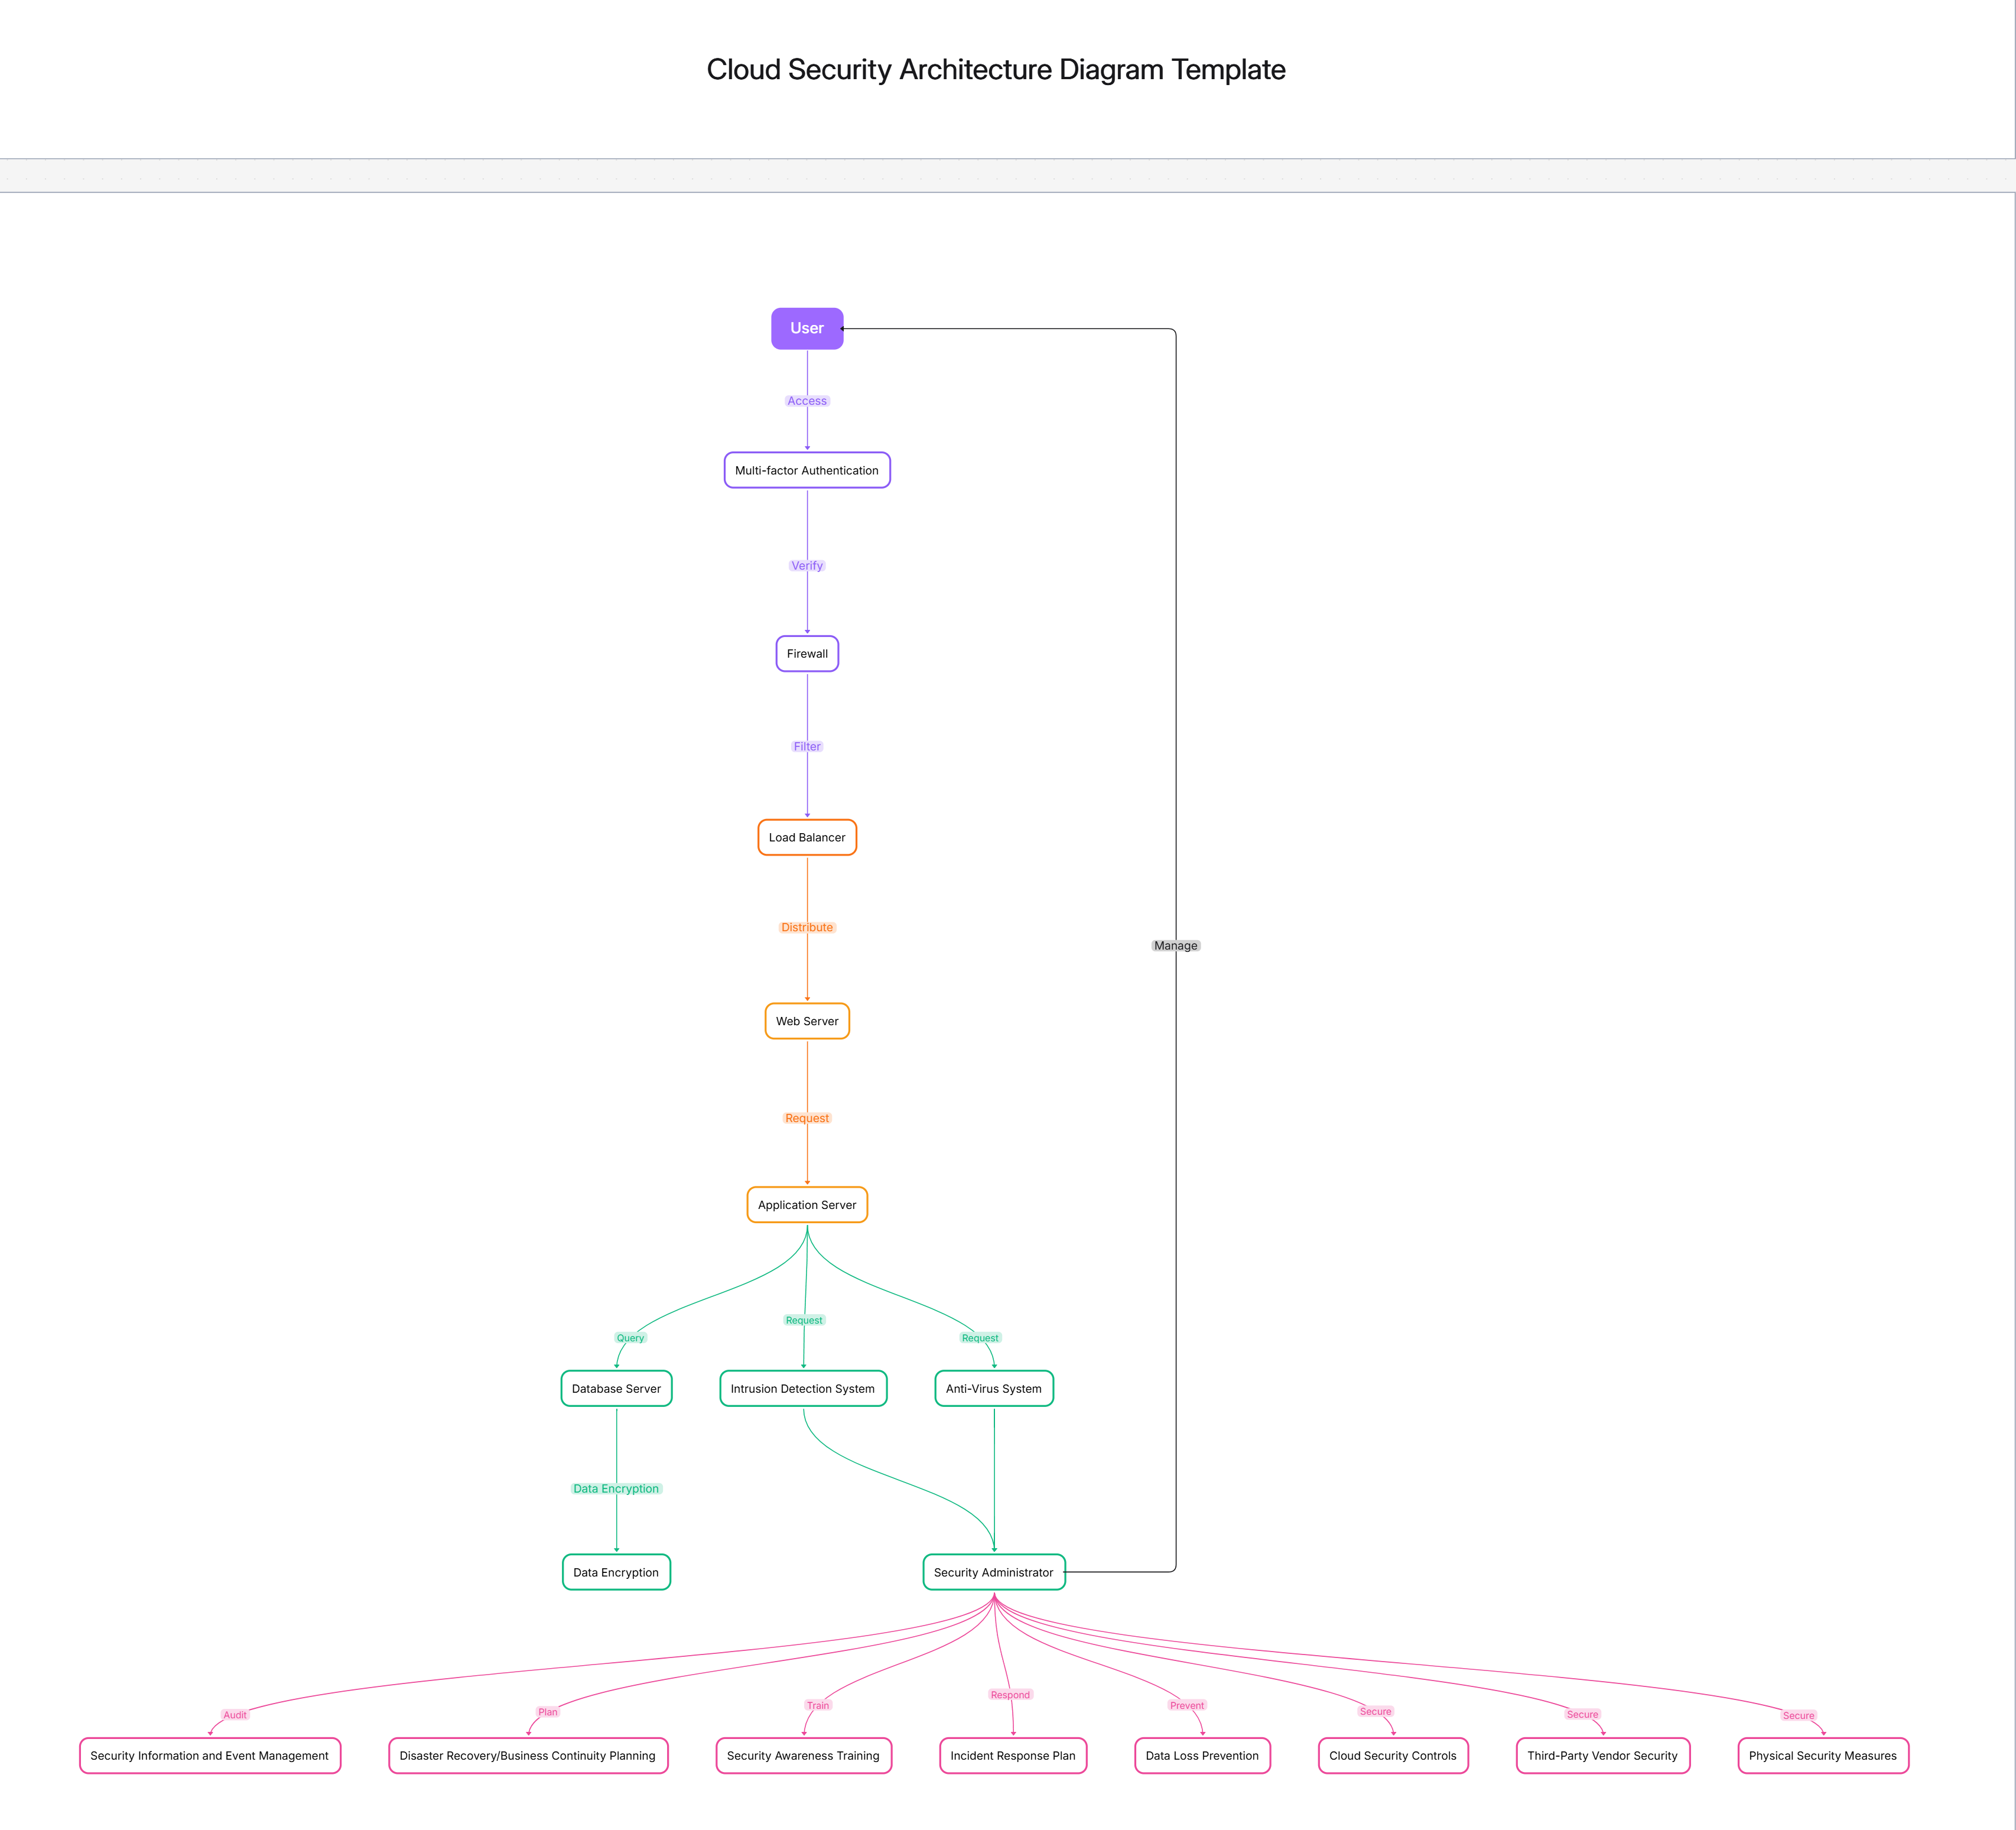Select the Anti-Virus System node

(993, 1388)
